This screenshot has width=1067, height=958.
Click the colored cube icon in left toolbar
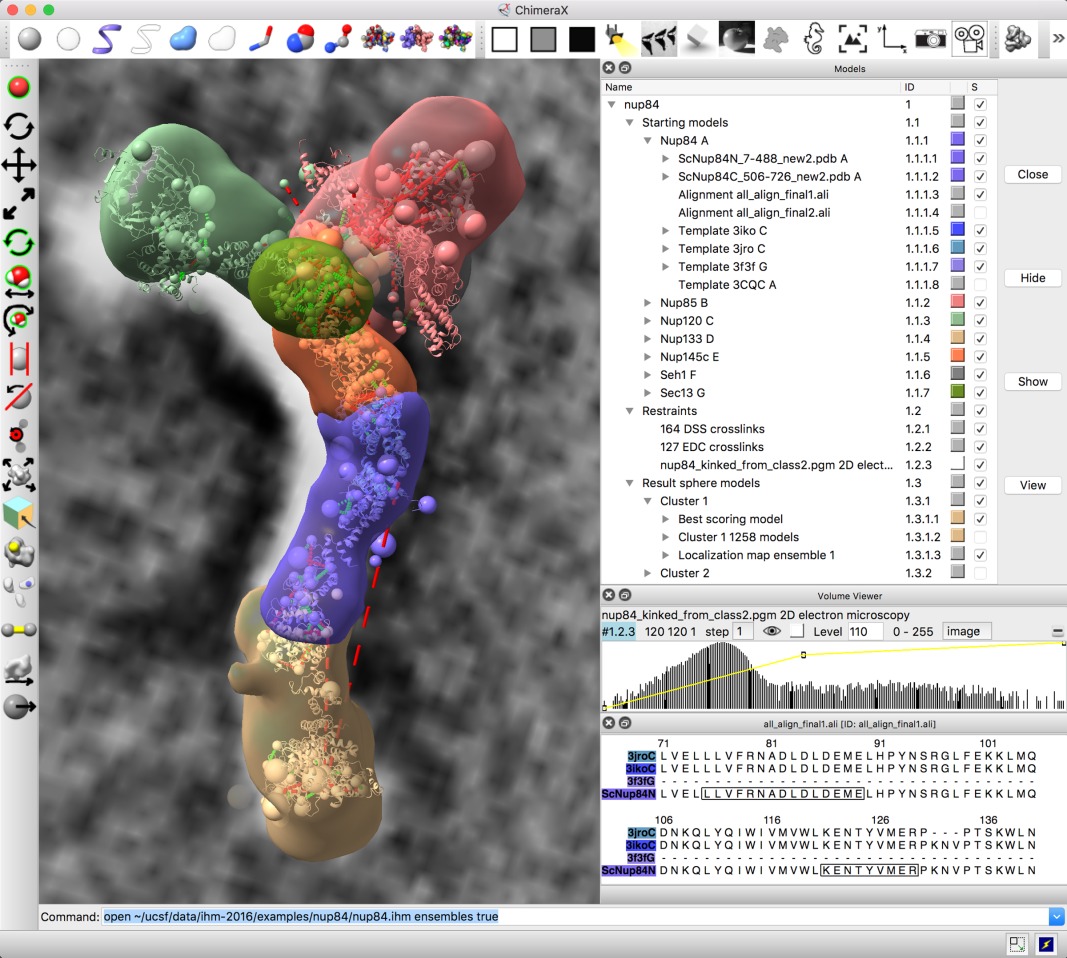18,512
